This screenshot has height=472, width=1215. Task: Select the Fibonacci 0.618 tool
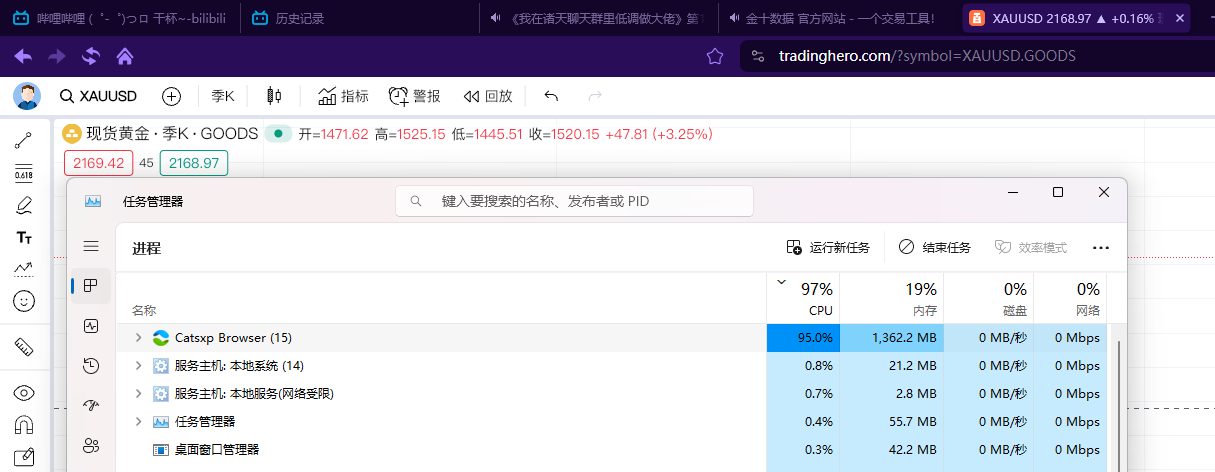coord(24,172)
